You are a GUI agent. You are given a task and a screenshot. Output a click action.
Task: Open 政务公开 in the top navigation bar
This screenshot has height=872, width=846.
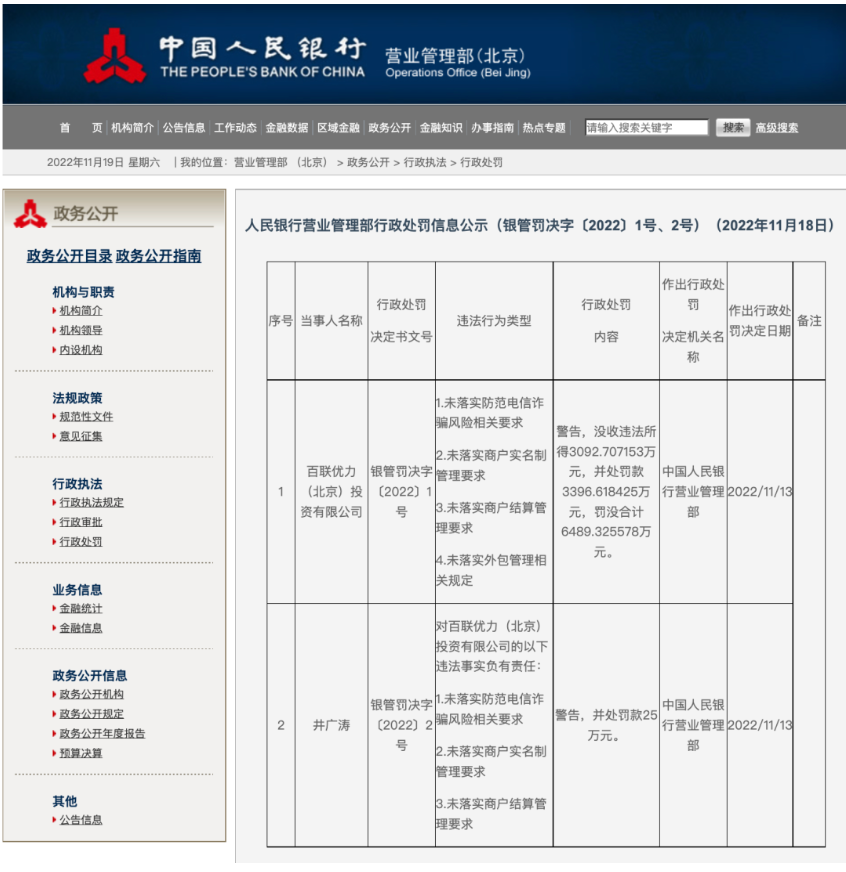(x=389, y=128)
